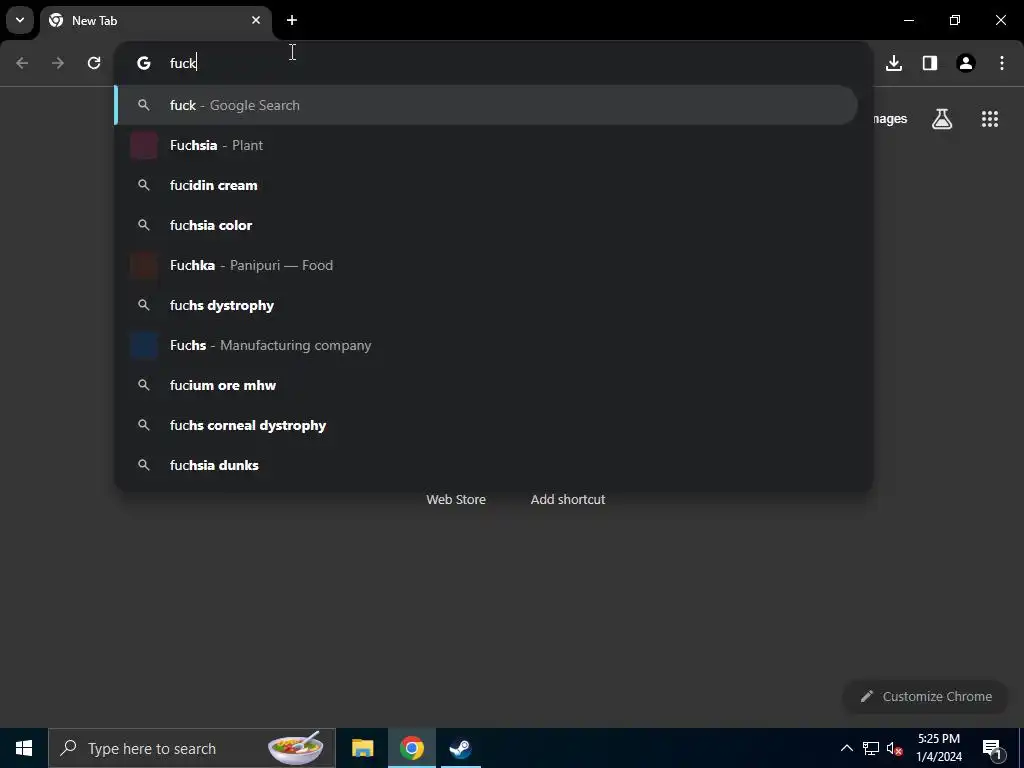The width and height of the screenshot is (1024, 768).
Task: Restore down the Chrome window
Action: tap(955, 20)
